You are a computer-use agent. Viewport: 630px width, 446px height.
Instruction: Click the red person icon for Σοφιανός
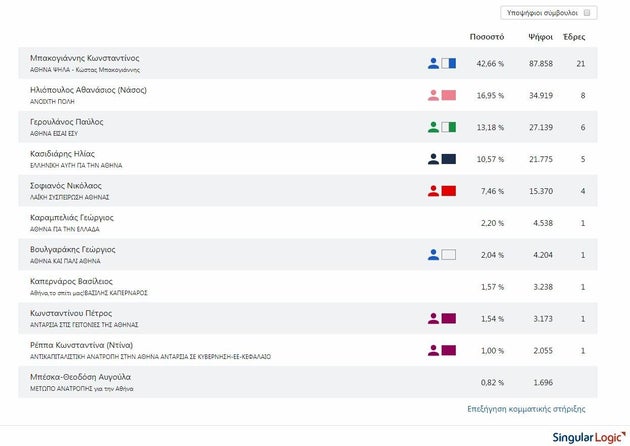point(433,191)
